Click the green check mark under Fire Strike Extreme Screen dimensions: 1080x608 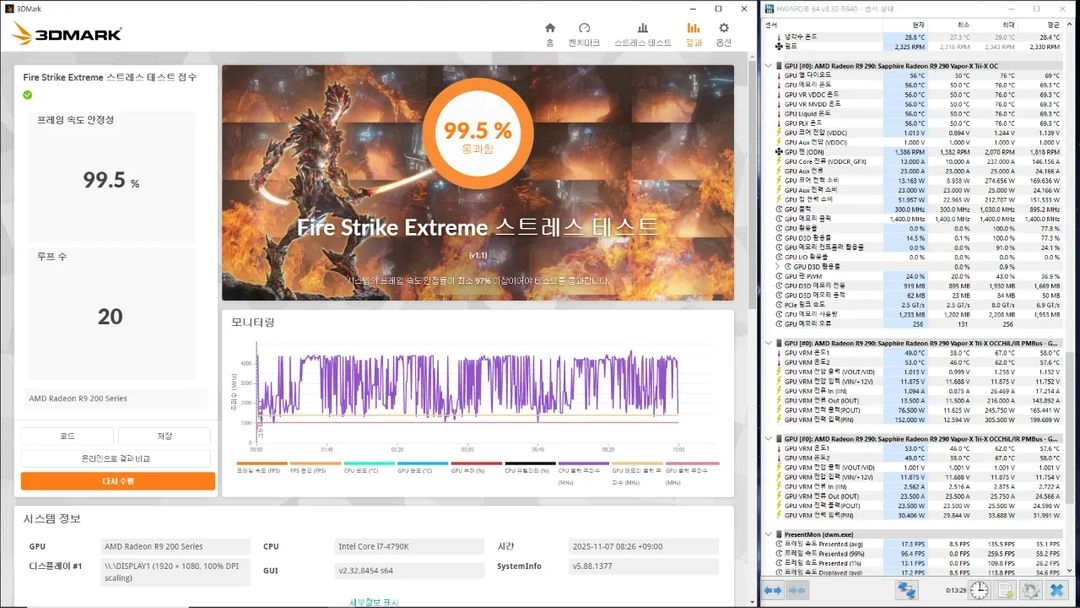(28, 95)
